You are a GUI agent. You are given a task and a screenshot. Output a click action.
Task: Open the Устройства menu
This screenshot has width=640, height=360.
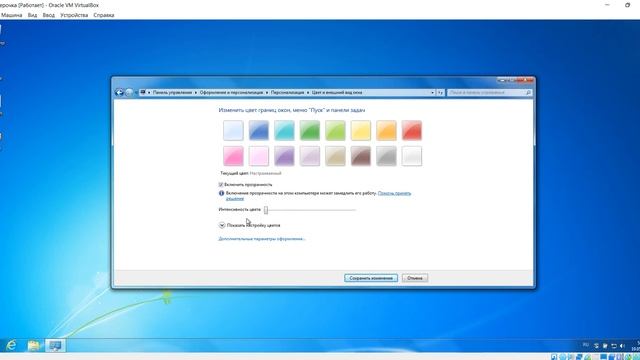74,15
